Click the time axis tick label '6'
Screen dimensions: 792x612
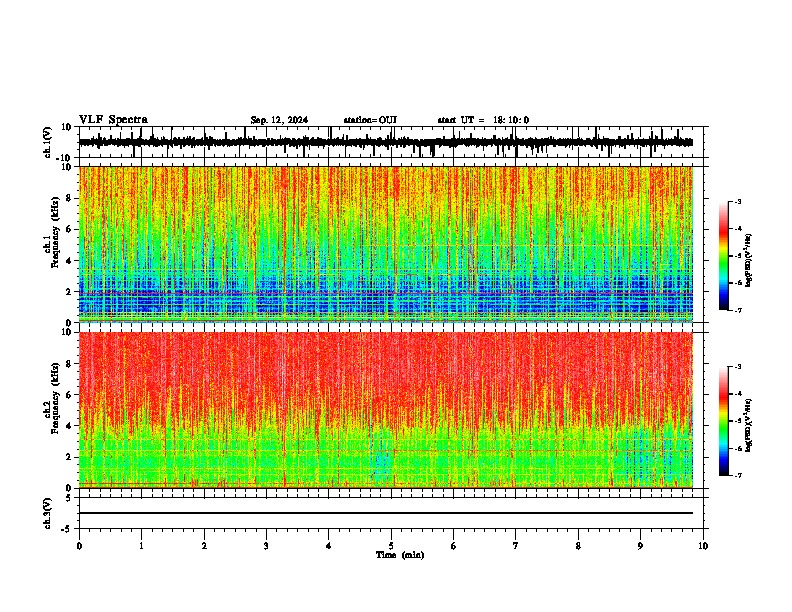pyautogui.click(x=454, y=546)
